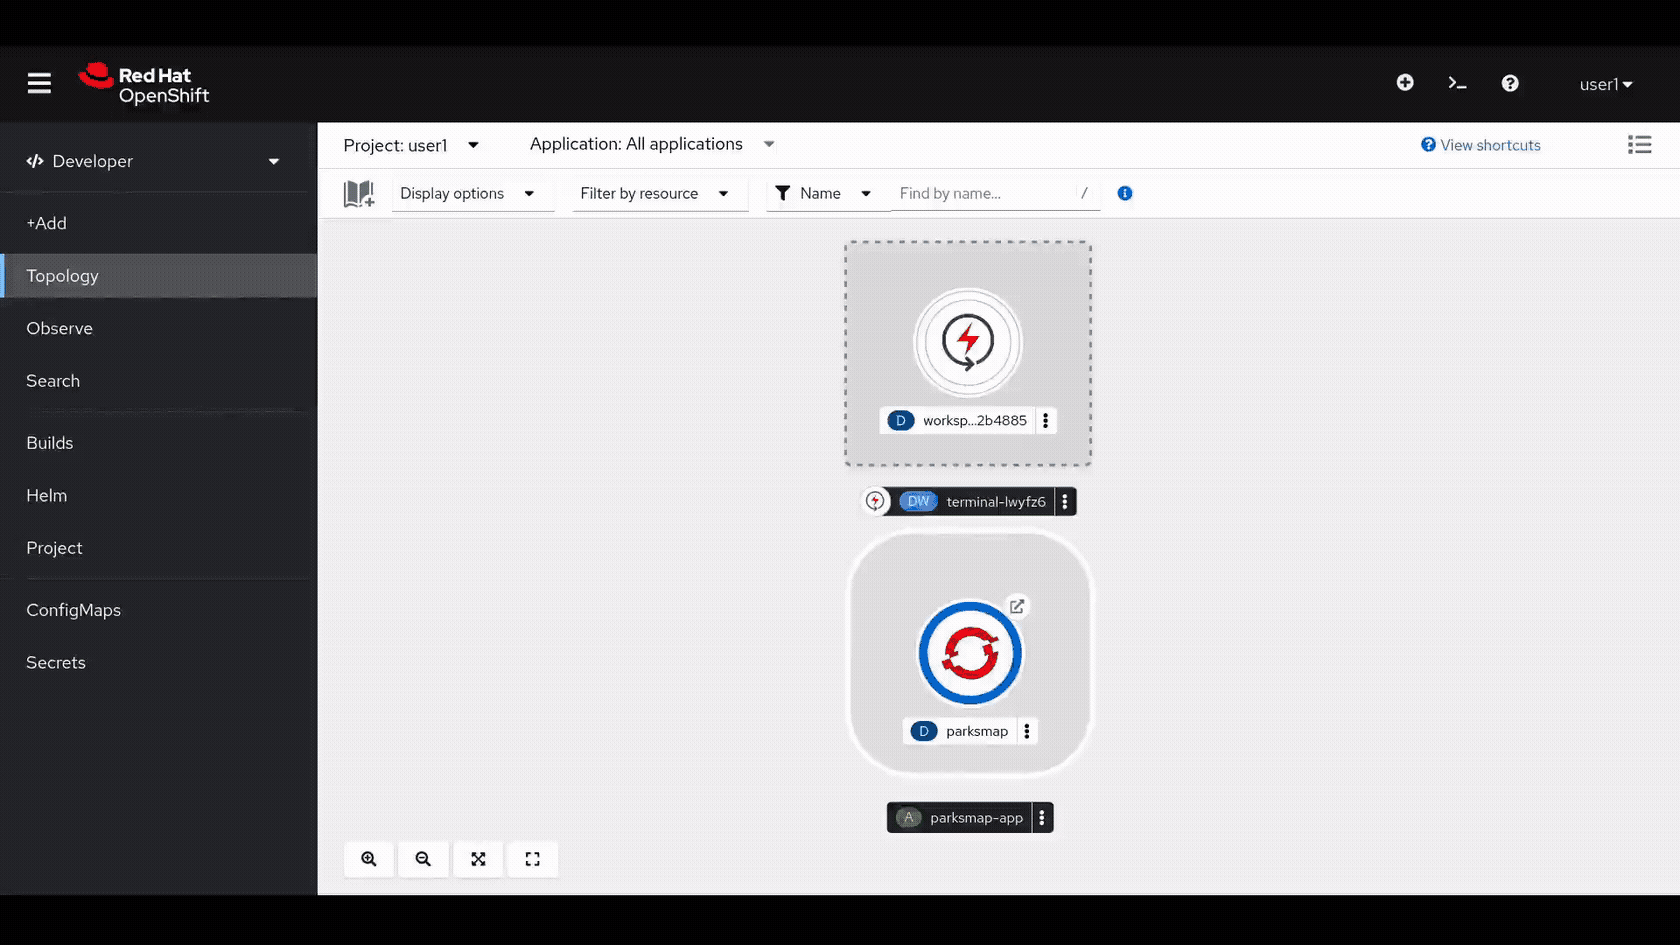Open the hamburger navigation menu
This screenshot has width=1680, height=945.
(x=39, y=83)
